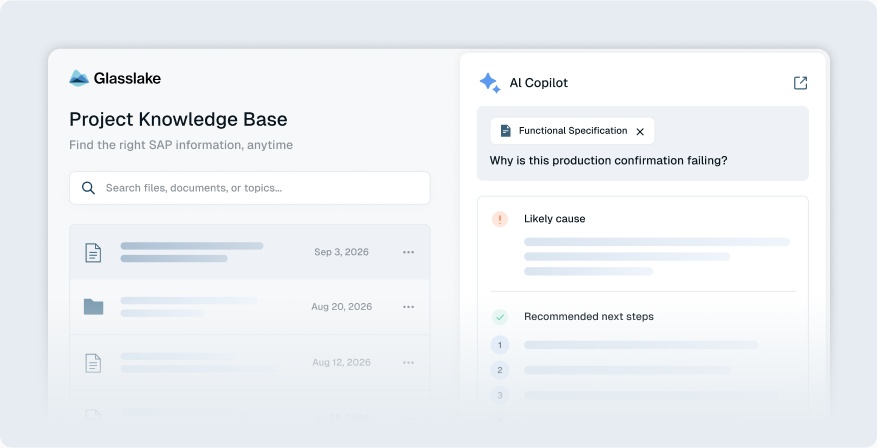Click the Likely cause heading
Screen dimensions: 877x448
pos(554,219)
